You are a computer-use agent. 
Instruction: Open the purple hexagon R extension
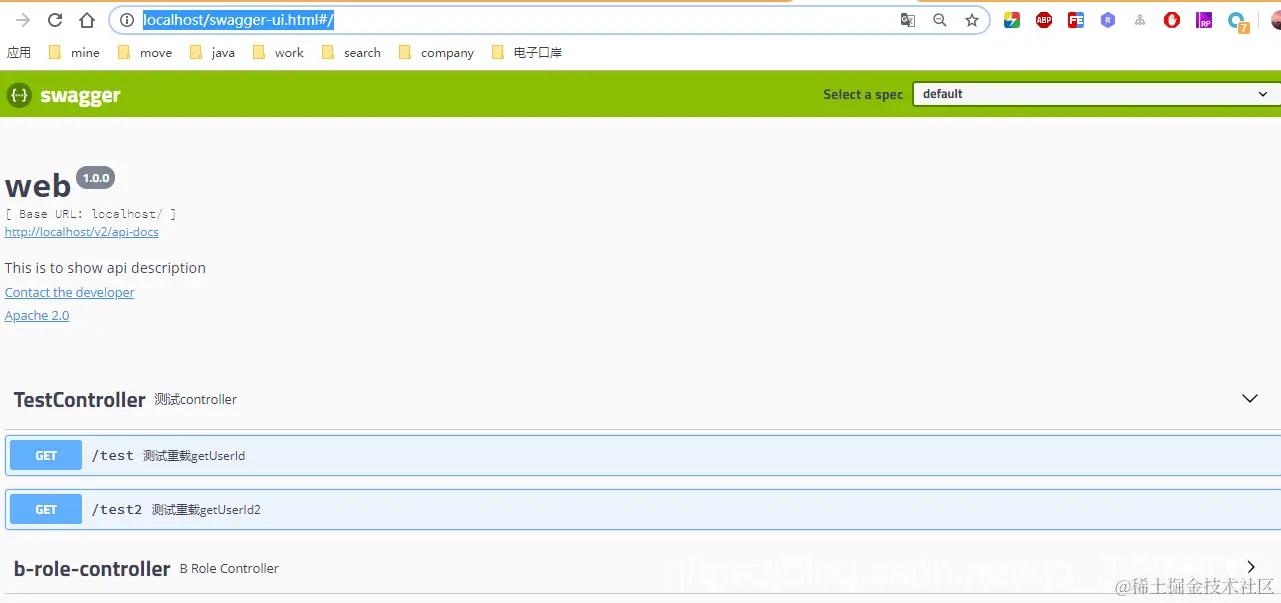[x=1108, y=20]
